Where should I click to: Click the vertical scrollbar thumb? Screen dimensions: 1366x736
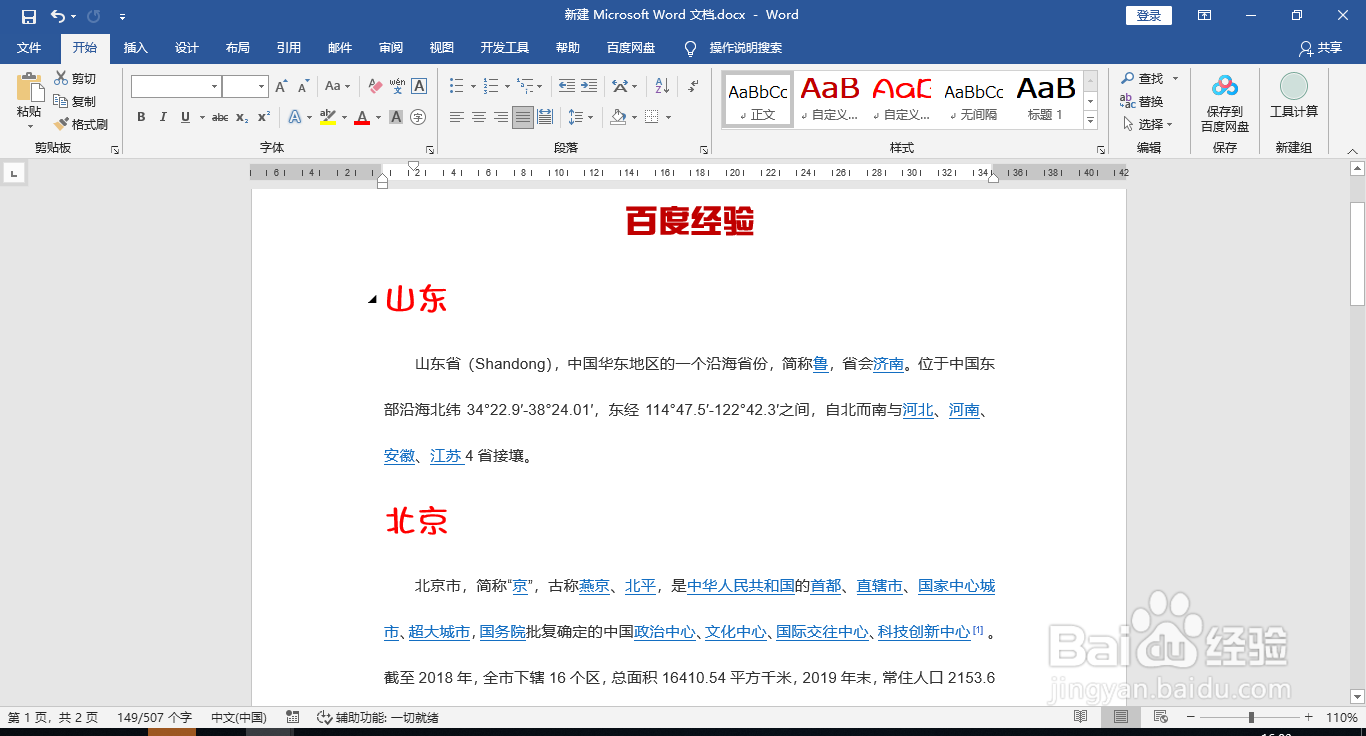click(x=1357, y=253)
